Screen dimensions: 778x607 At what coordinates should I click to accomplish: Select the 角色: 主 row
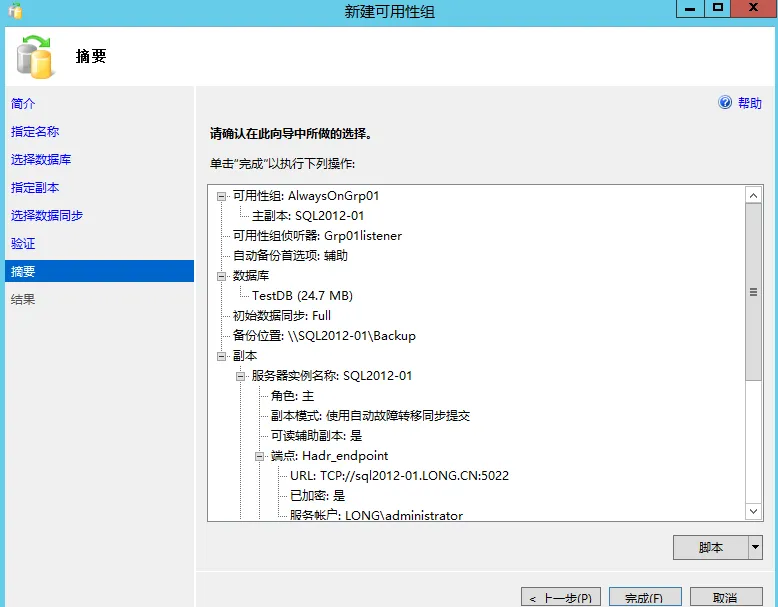click(x=292, y=396)
